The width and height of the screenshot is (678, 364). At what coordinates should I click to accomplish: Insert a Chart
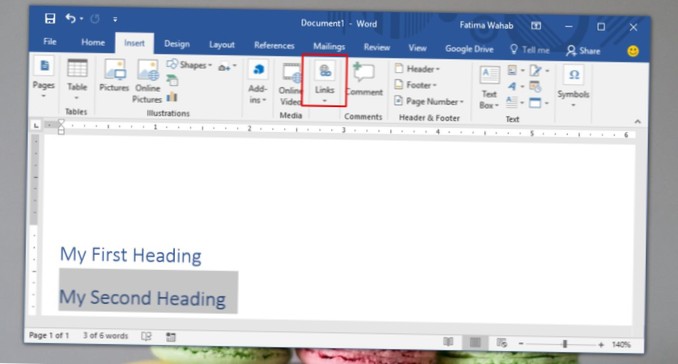[172, 96]
